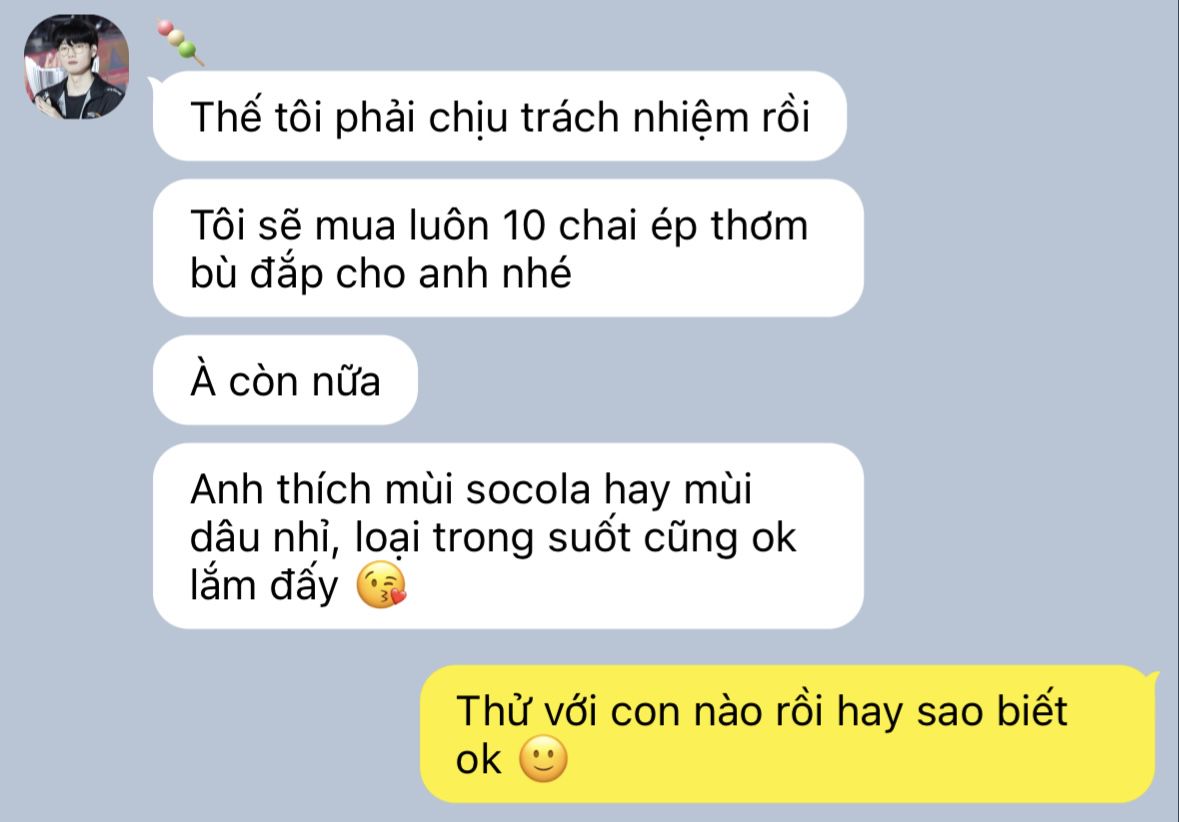The width and height of the screenshot is (1179, 822).
Task: Select the yellow sent message bubble
Action: click(x=787, y=734)
